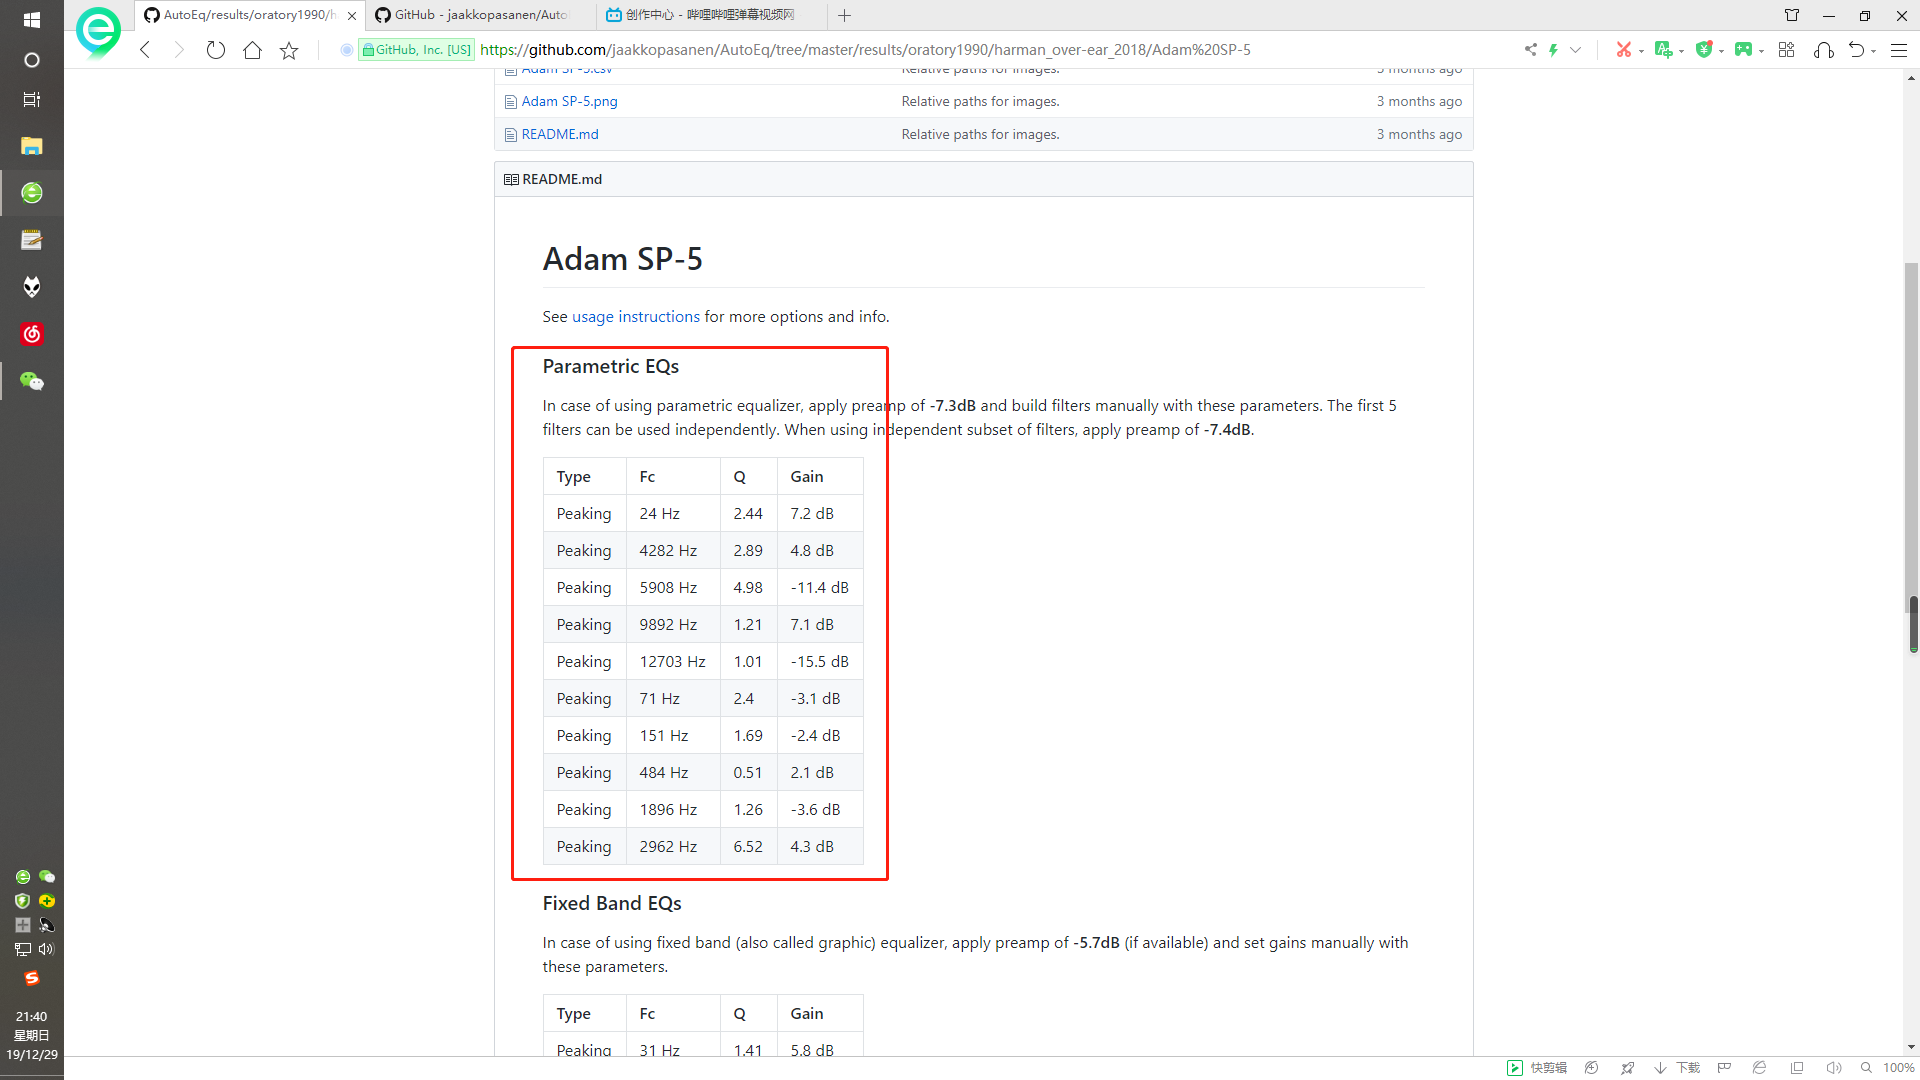The width and height of the screenshot is (1920, 1080).
Task: Open the usage instructions link
Action: pyautogui.click(x=635, y=317)
